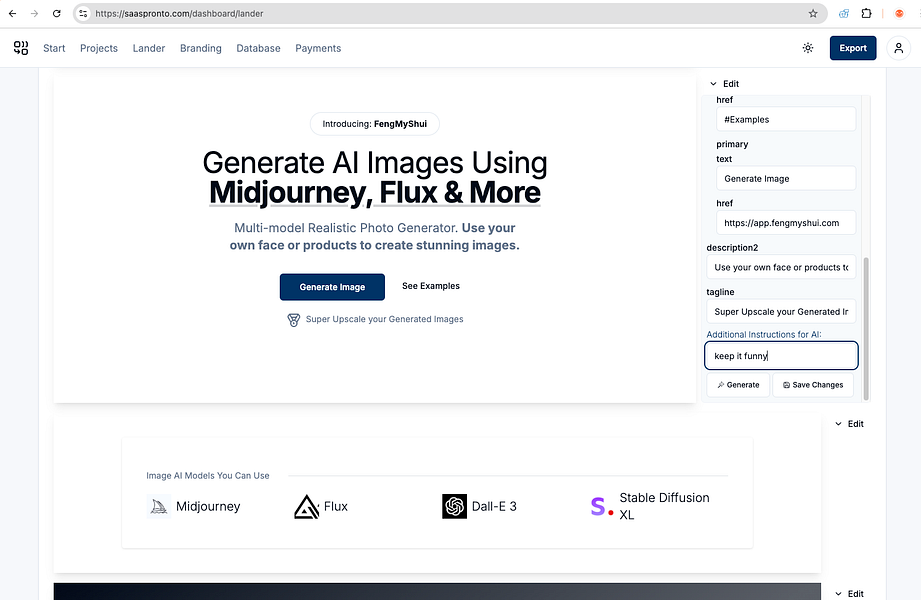The height and width of the screenshot is (600, 921).
Task: Open the site information icon in the address bar
Action: point(83,14)
